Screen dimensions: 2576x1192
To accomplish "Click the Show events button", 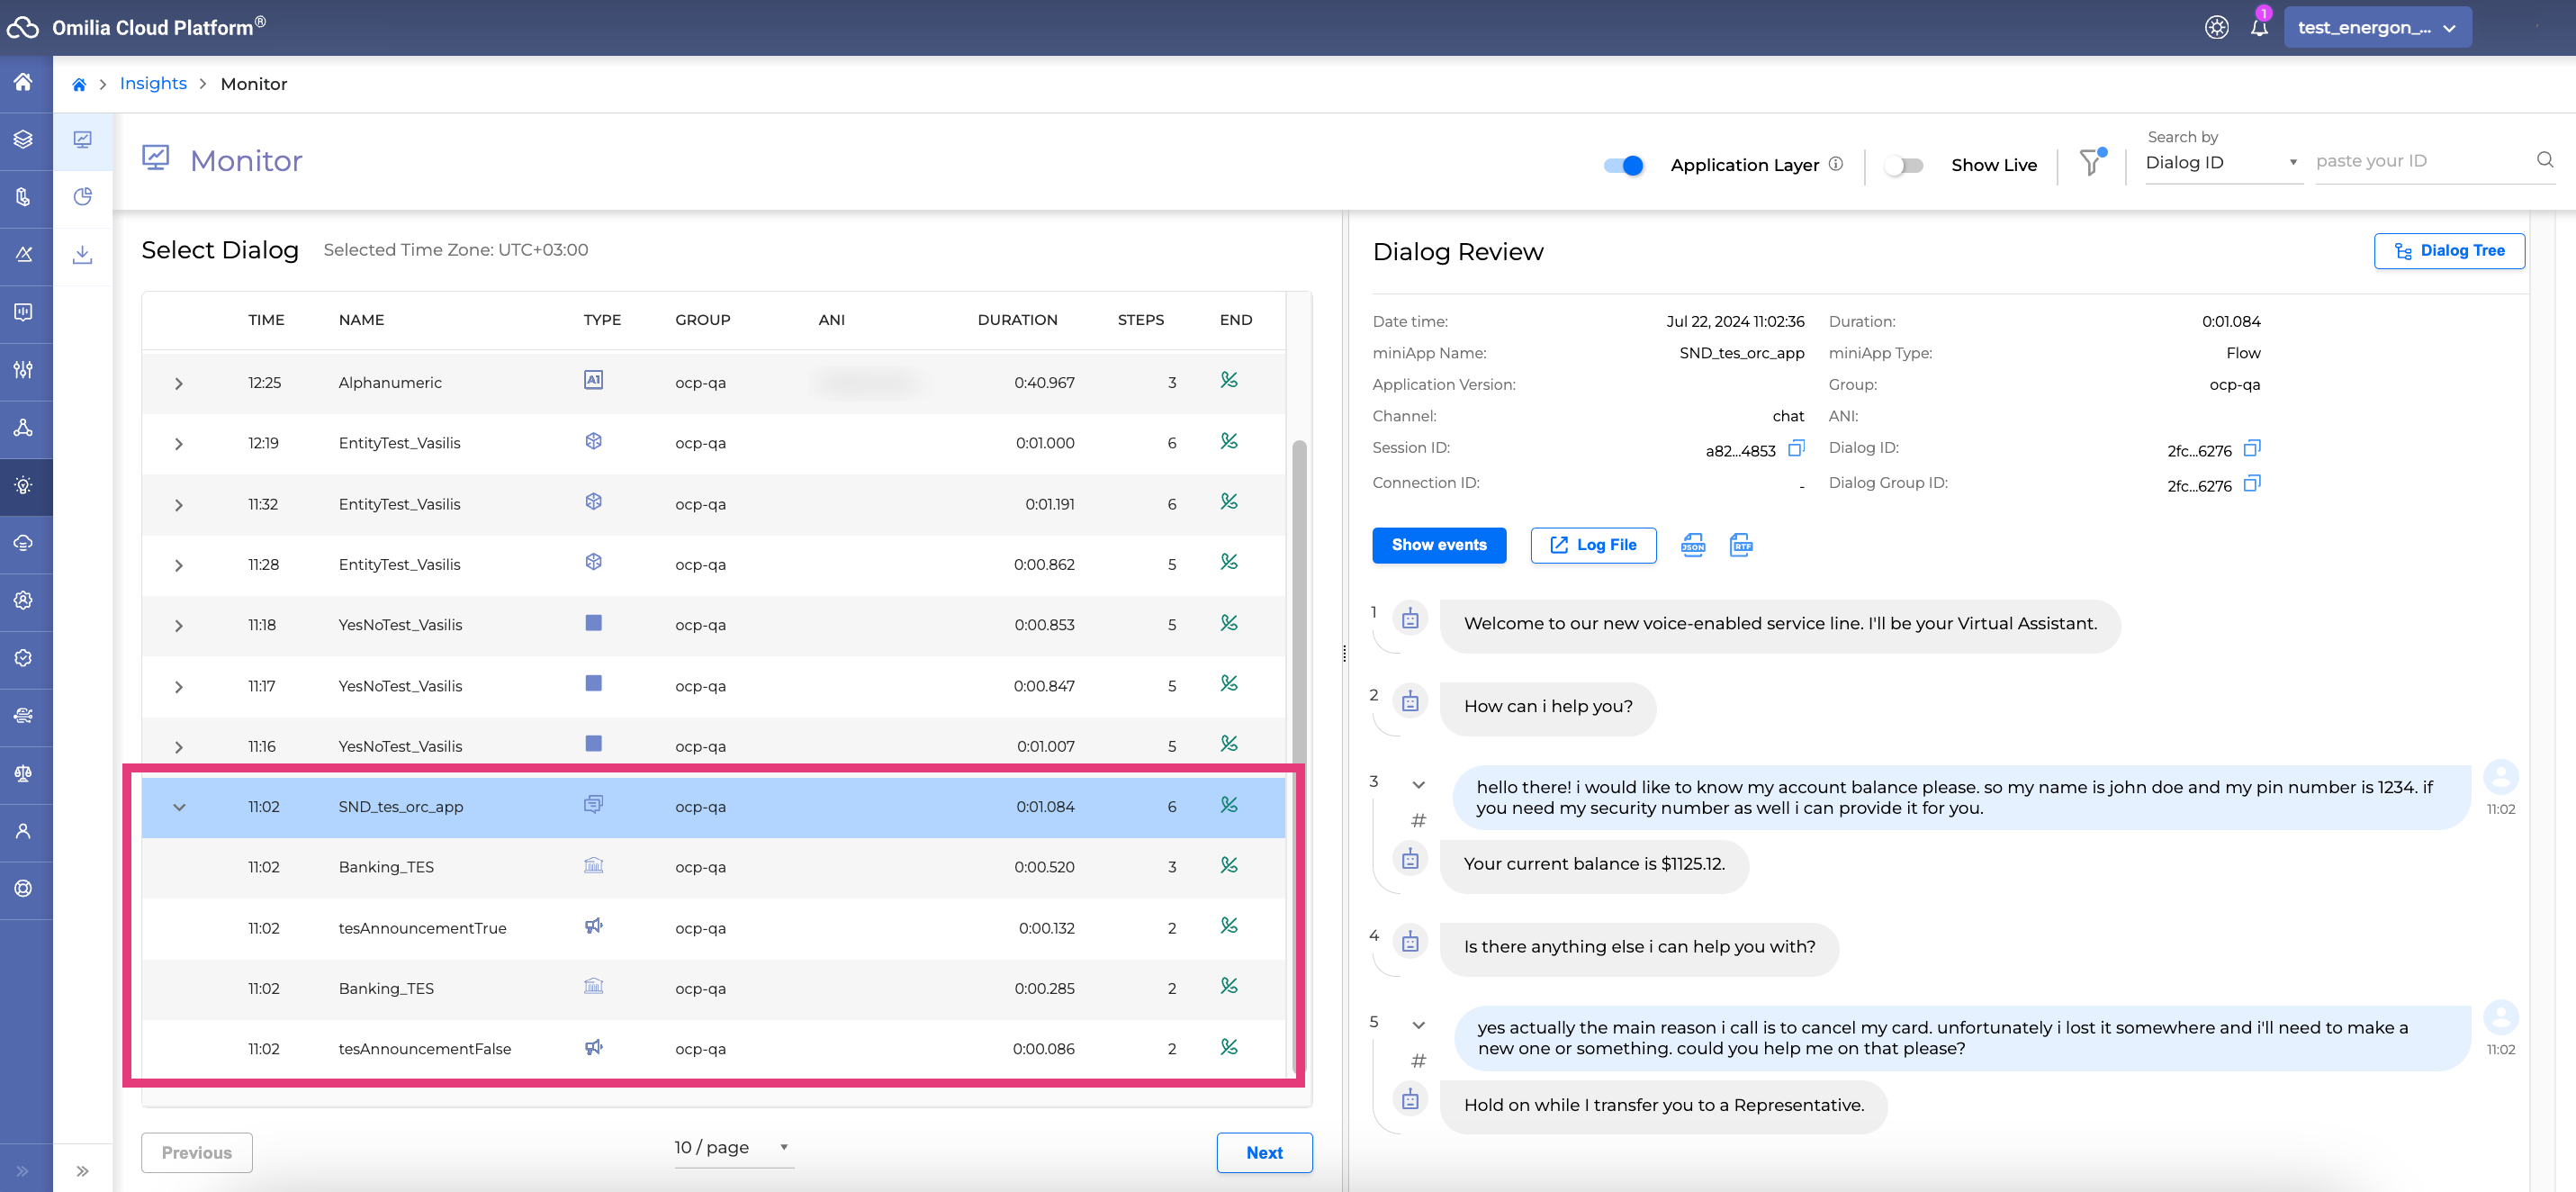I will (x=1439, y=545).
